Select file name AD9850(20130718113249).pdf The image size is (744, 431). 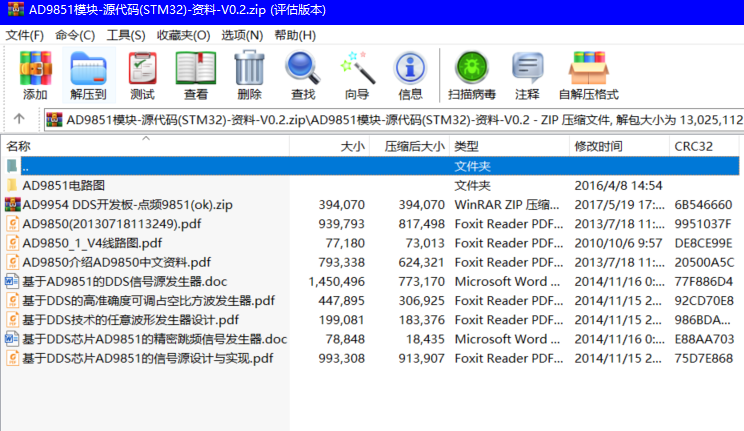click(x=112, y=224)
